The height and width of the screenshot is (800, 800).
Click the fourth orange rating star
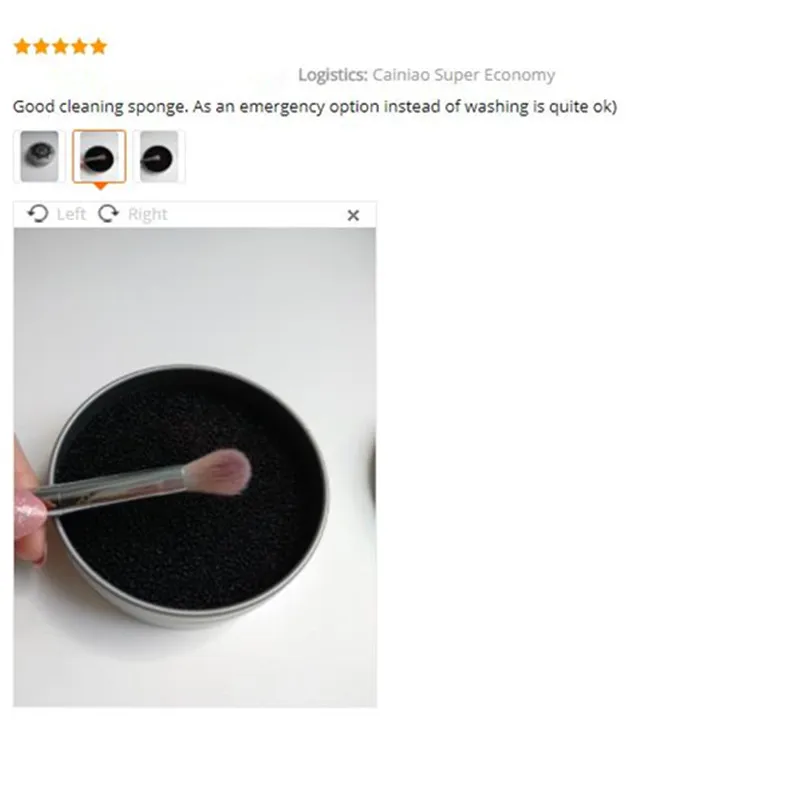point(80,46)
